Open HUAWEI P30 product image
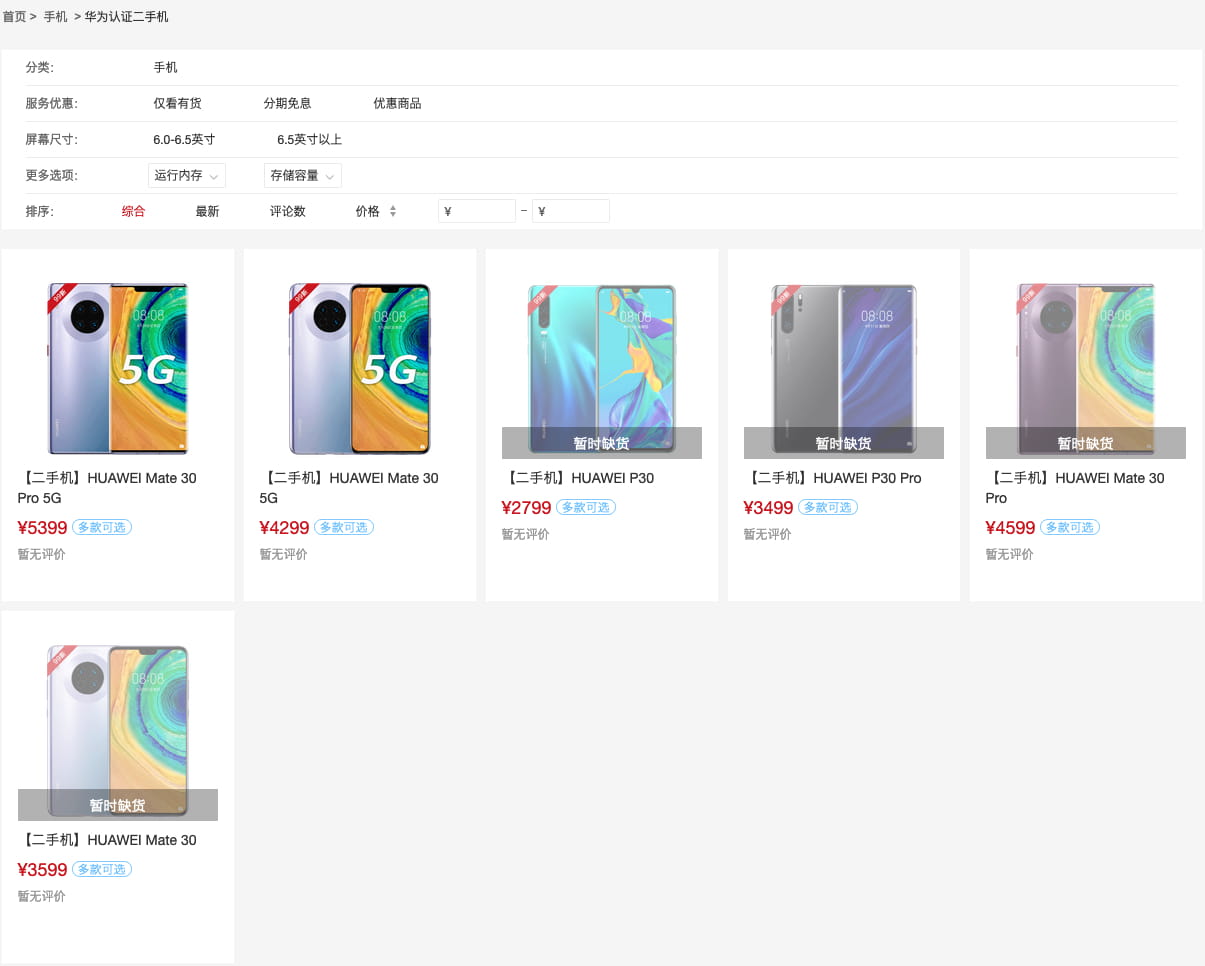The width and height of the screenshot is (1205, 966). tap(602, 369)
